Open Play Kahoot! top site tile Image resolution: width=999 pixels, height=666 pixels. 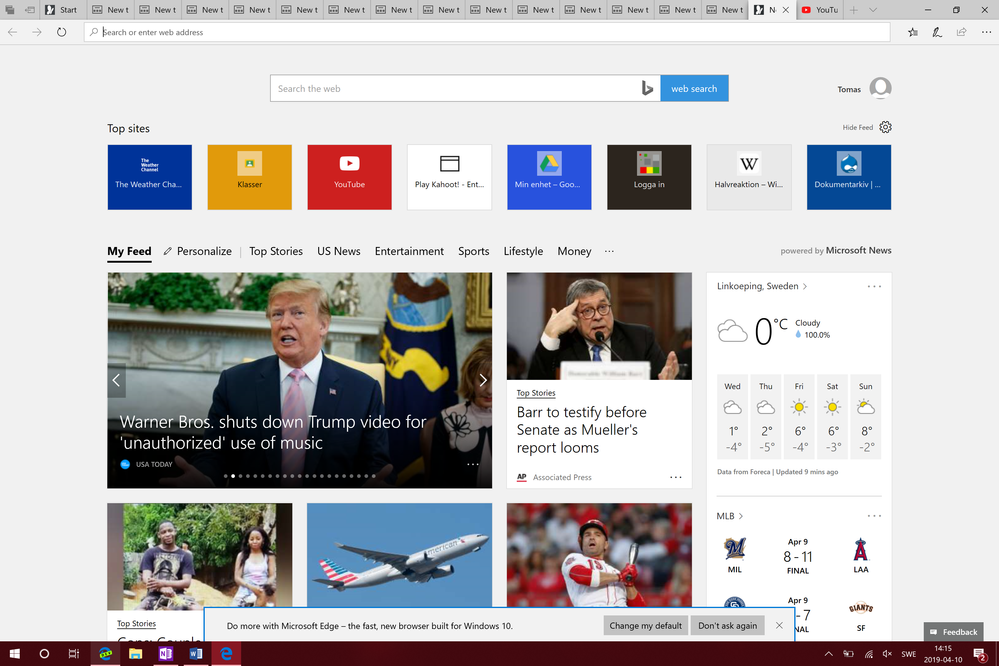449,177
